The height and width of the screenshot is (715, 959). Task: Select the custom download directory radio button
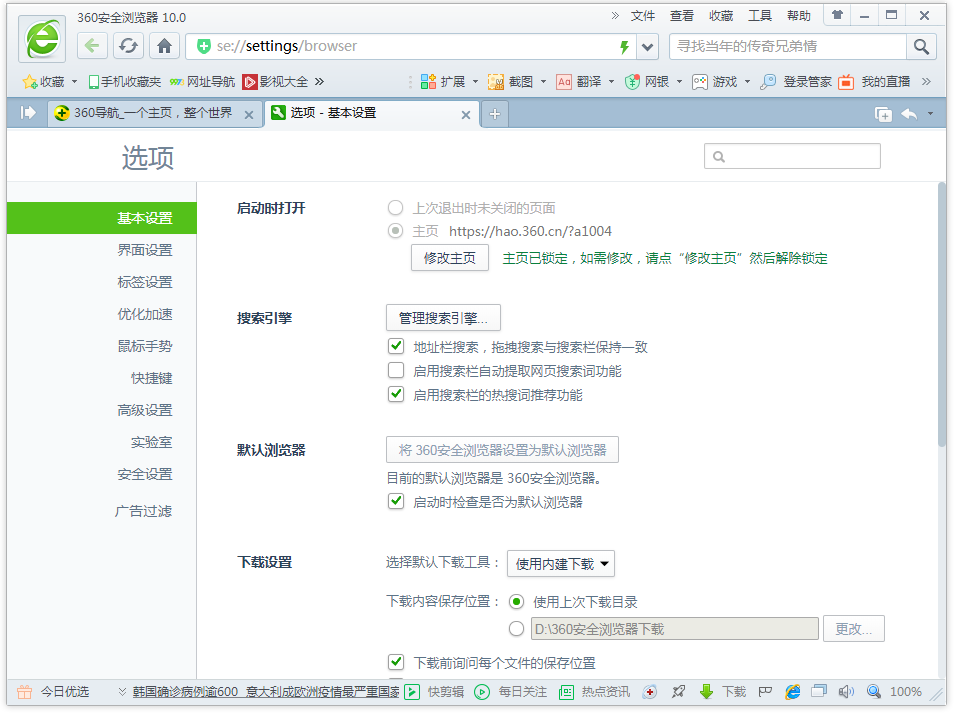(x=516, y=629)
